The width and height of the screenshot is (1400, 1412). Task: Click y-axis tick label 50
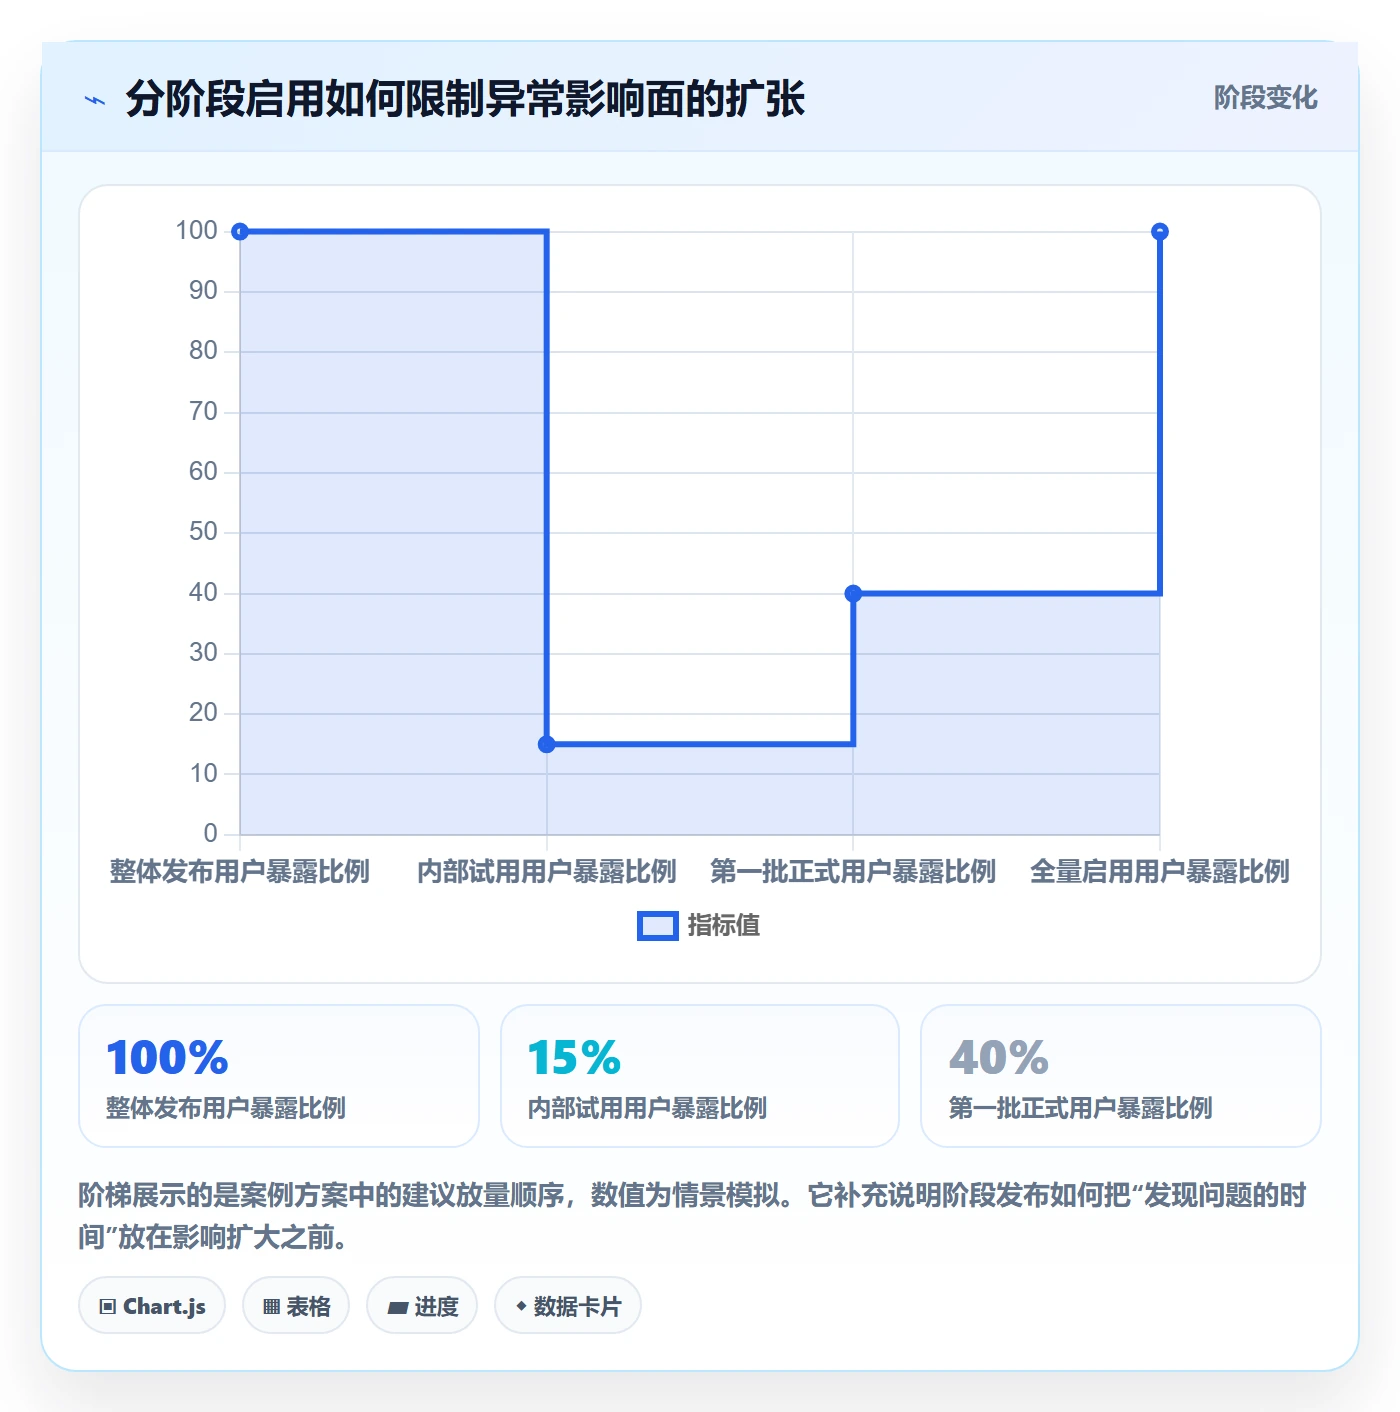pos(203,532)
